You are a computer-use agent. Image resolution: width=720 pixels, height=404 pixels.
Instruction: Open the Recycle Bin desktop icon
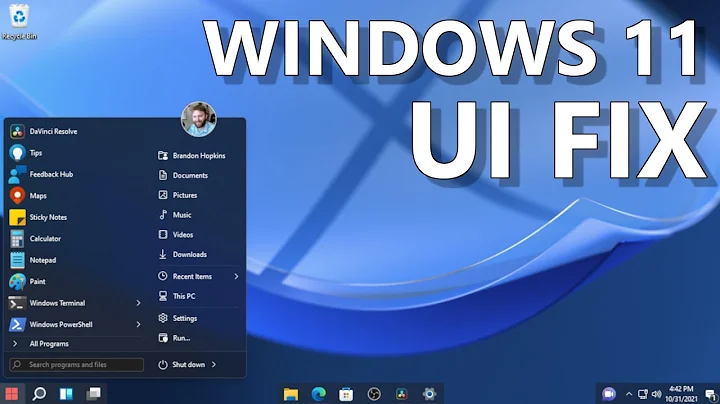[19, 22]
